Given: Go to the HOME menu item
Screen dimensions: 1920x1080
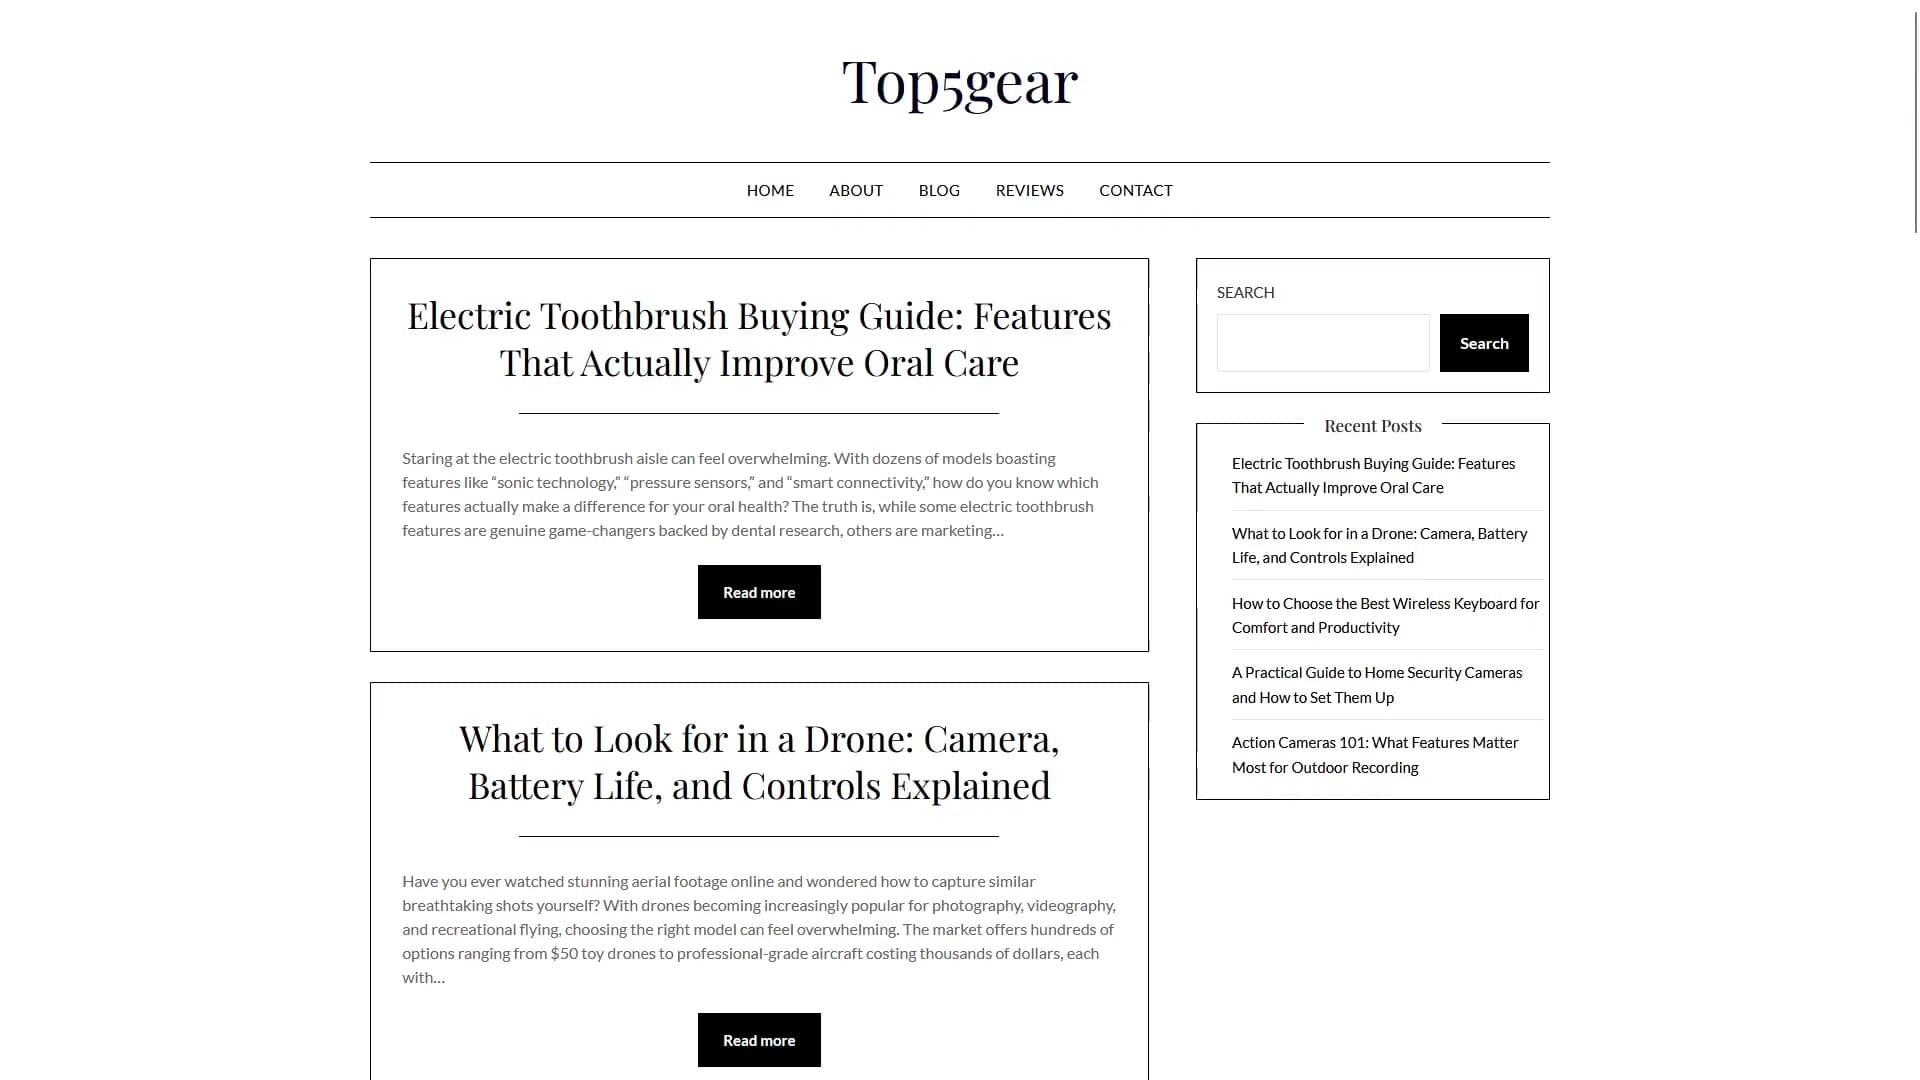Looking at the screenshot, I should click(770, 190).
